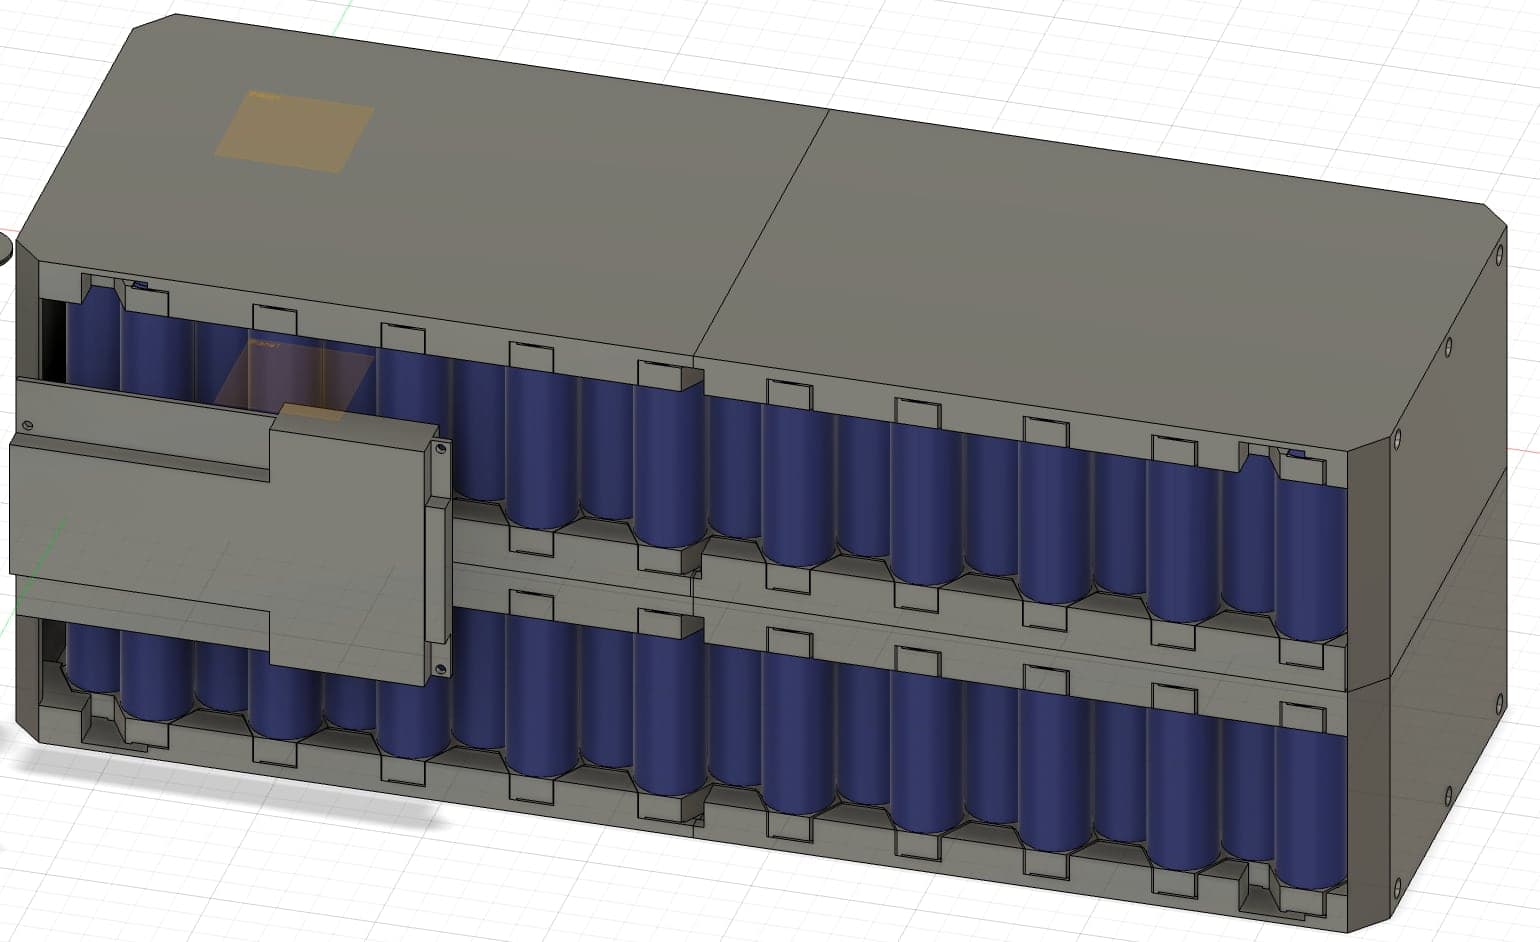The width and height of the screenshot is (1540, 942).
Task: Select the raised square block on the front cover plate
Action: (352, 546)
